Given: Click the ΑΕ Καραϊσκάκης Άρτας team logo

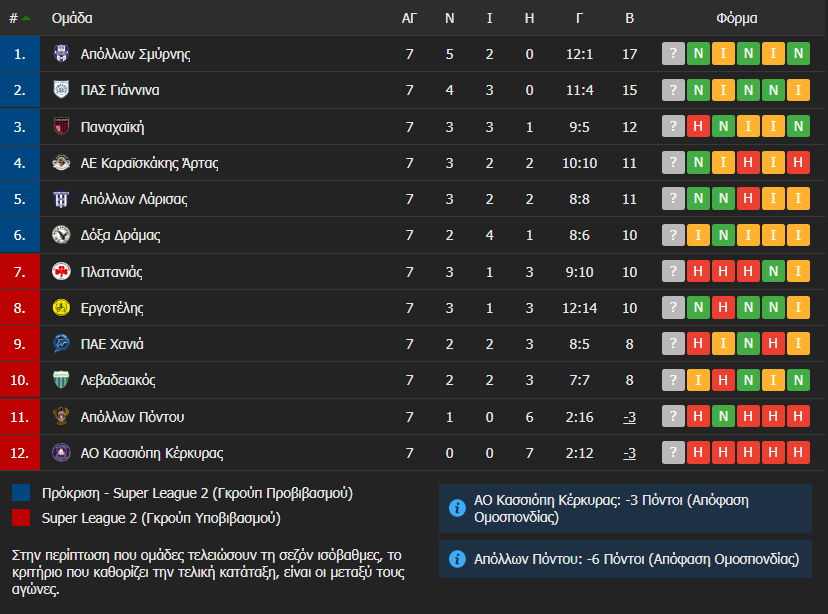Looking at the screenshot, I should 62,163.
